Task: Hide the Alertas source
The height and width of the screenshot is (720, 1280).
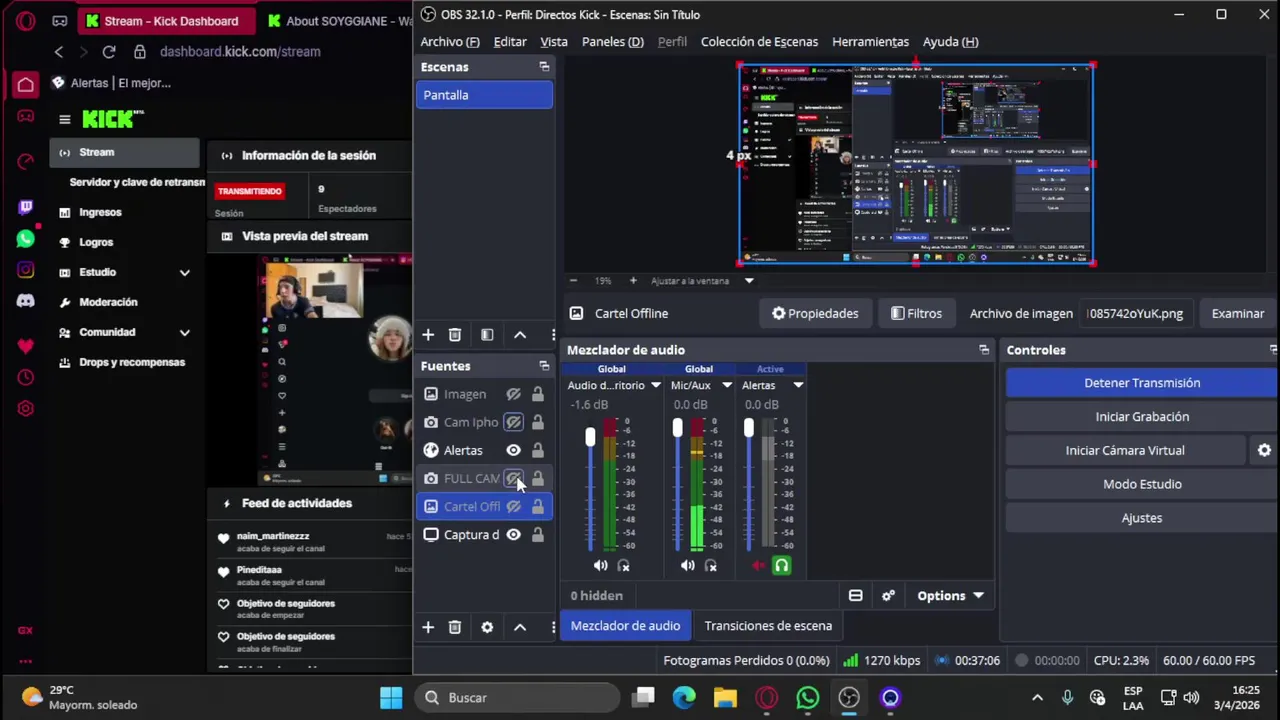Action: point(513,450)
